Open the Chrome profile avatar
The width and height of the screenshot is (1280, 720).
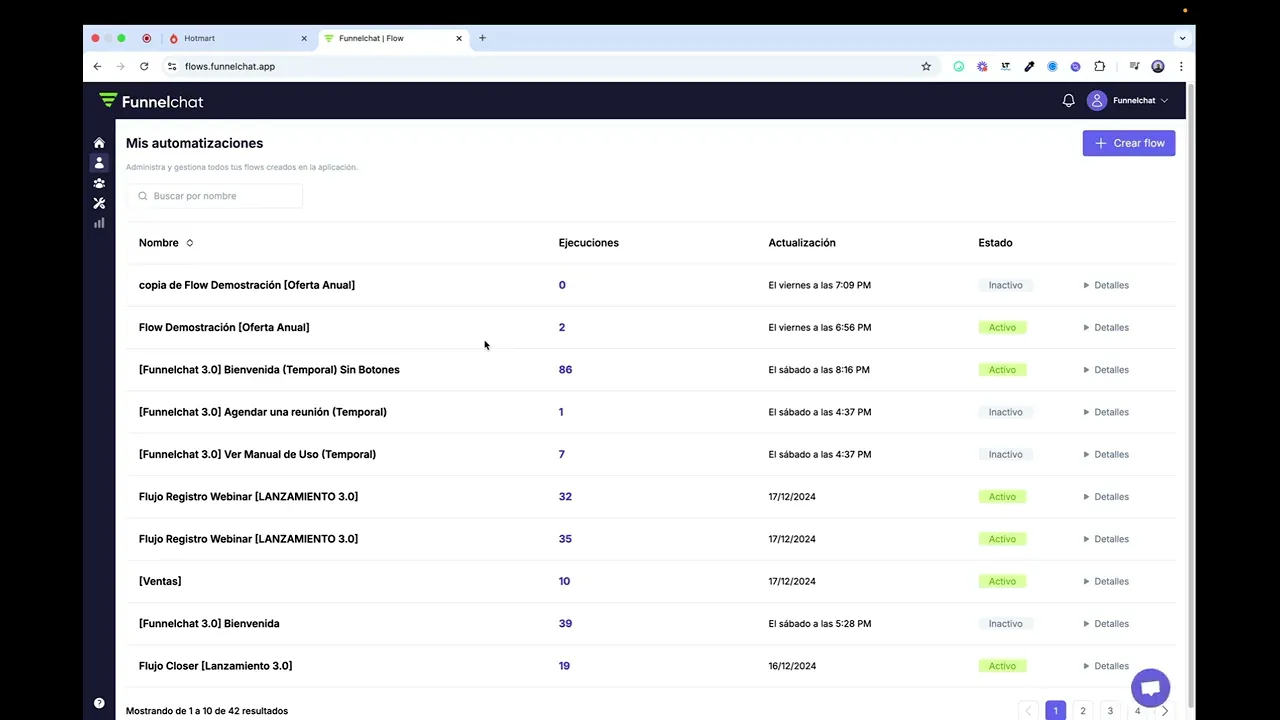pyautogui.click(x=1158, y=66)
